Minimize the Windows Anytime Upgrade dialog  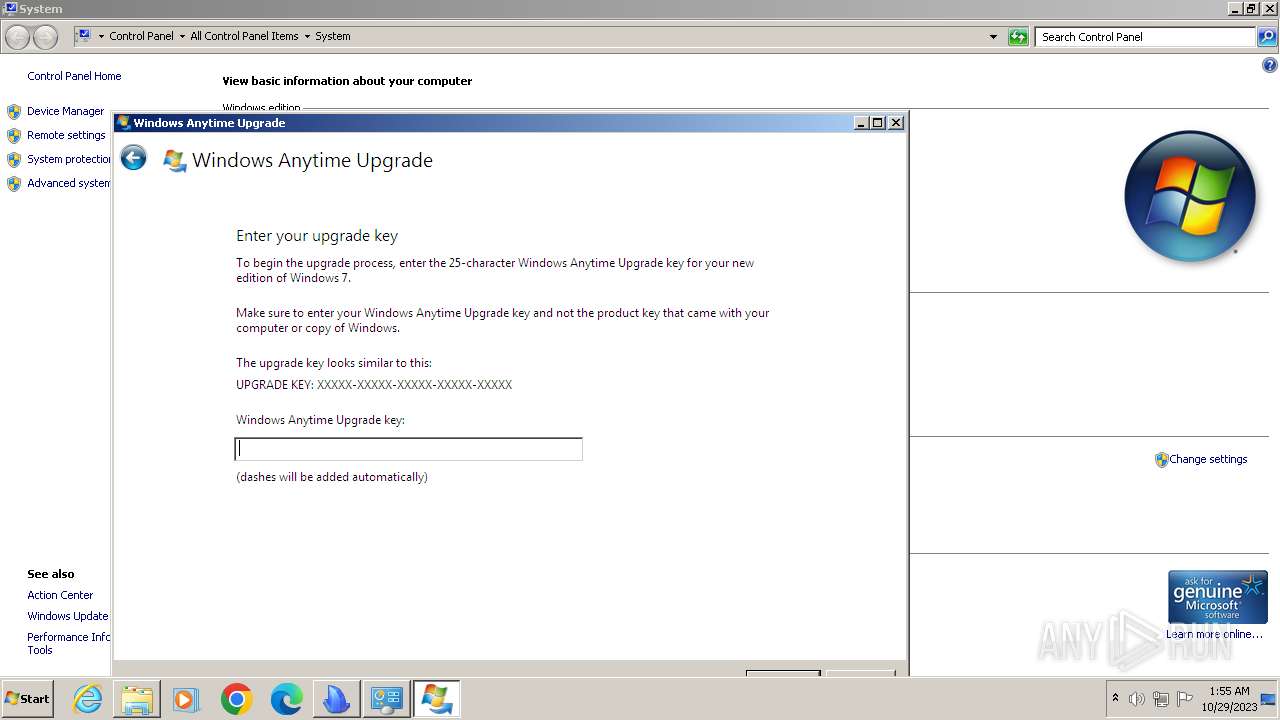click(861, 123)
